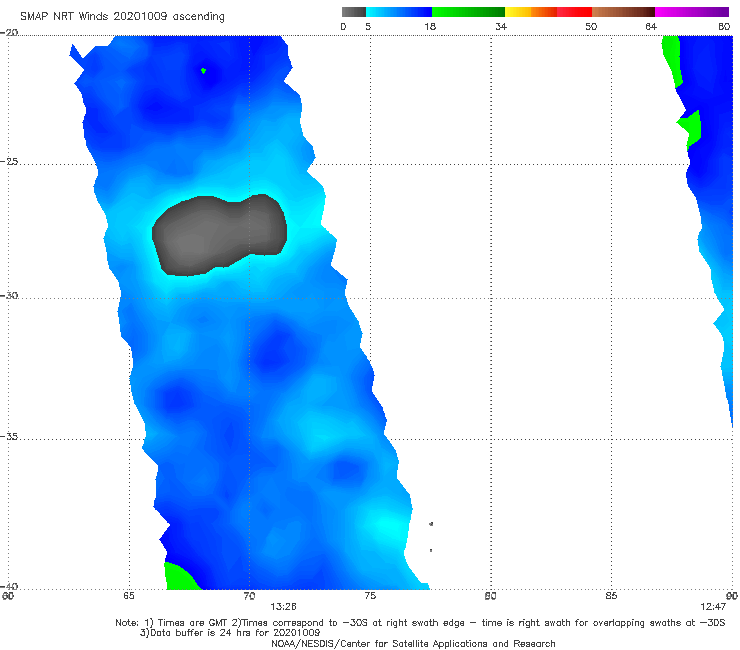Click the title 'SMAP NRT Winds 20201009 ascending'
This screenshot has height=650, width=740.
pyautogui.click(x=122, y=16)
